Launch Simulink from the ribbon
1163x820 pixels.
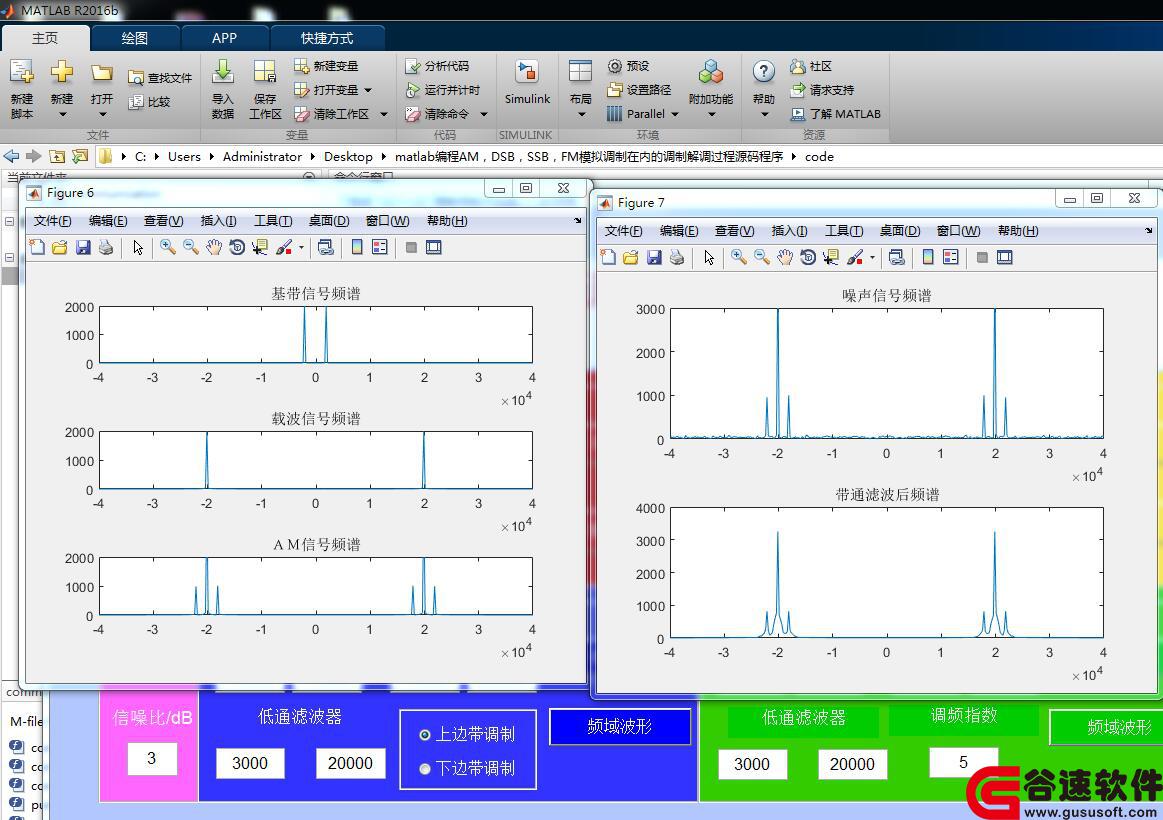527,73
